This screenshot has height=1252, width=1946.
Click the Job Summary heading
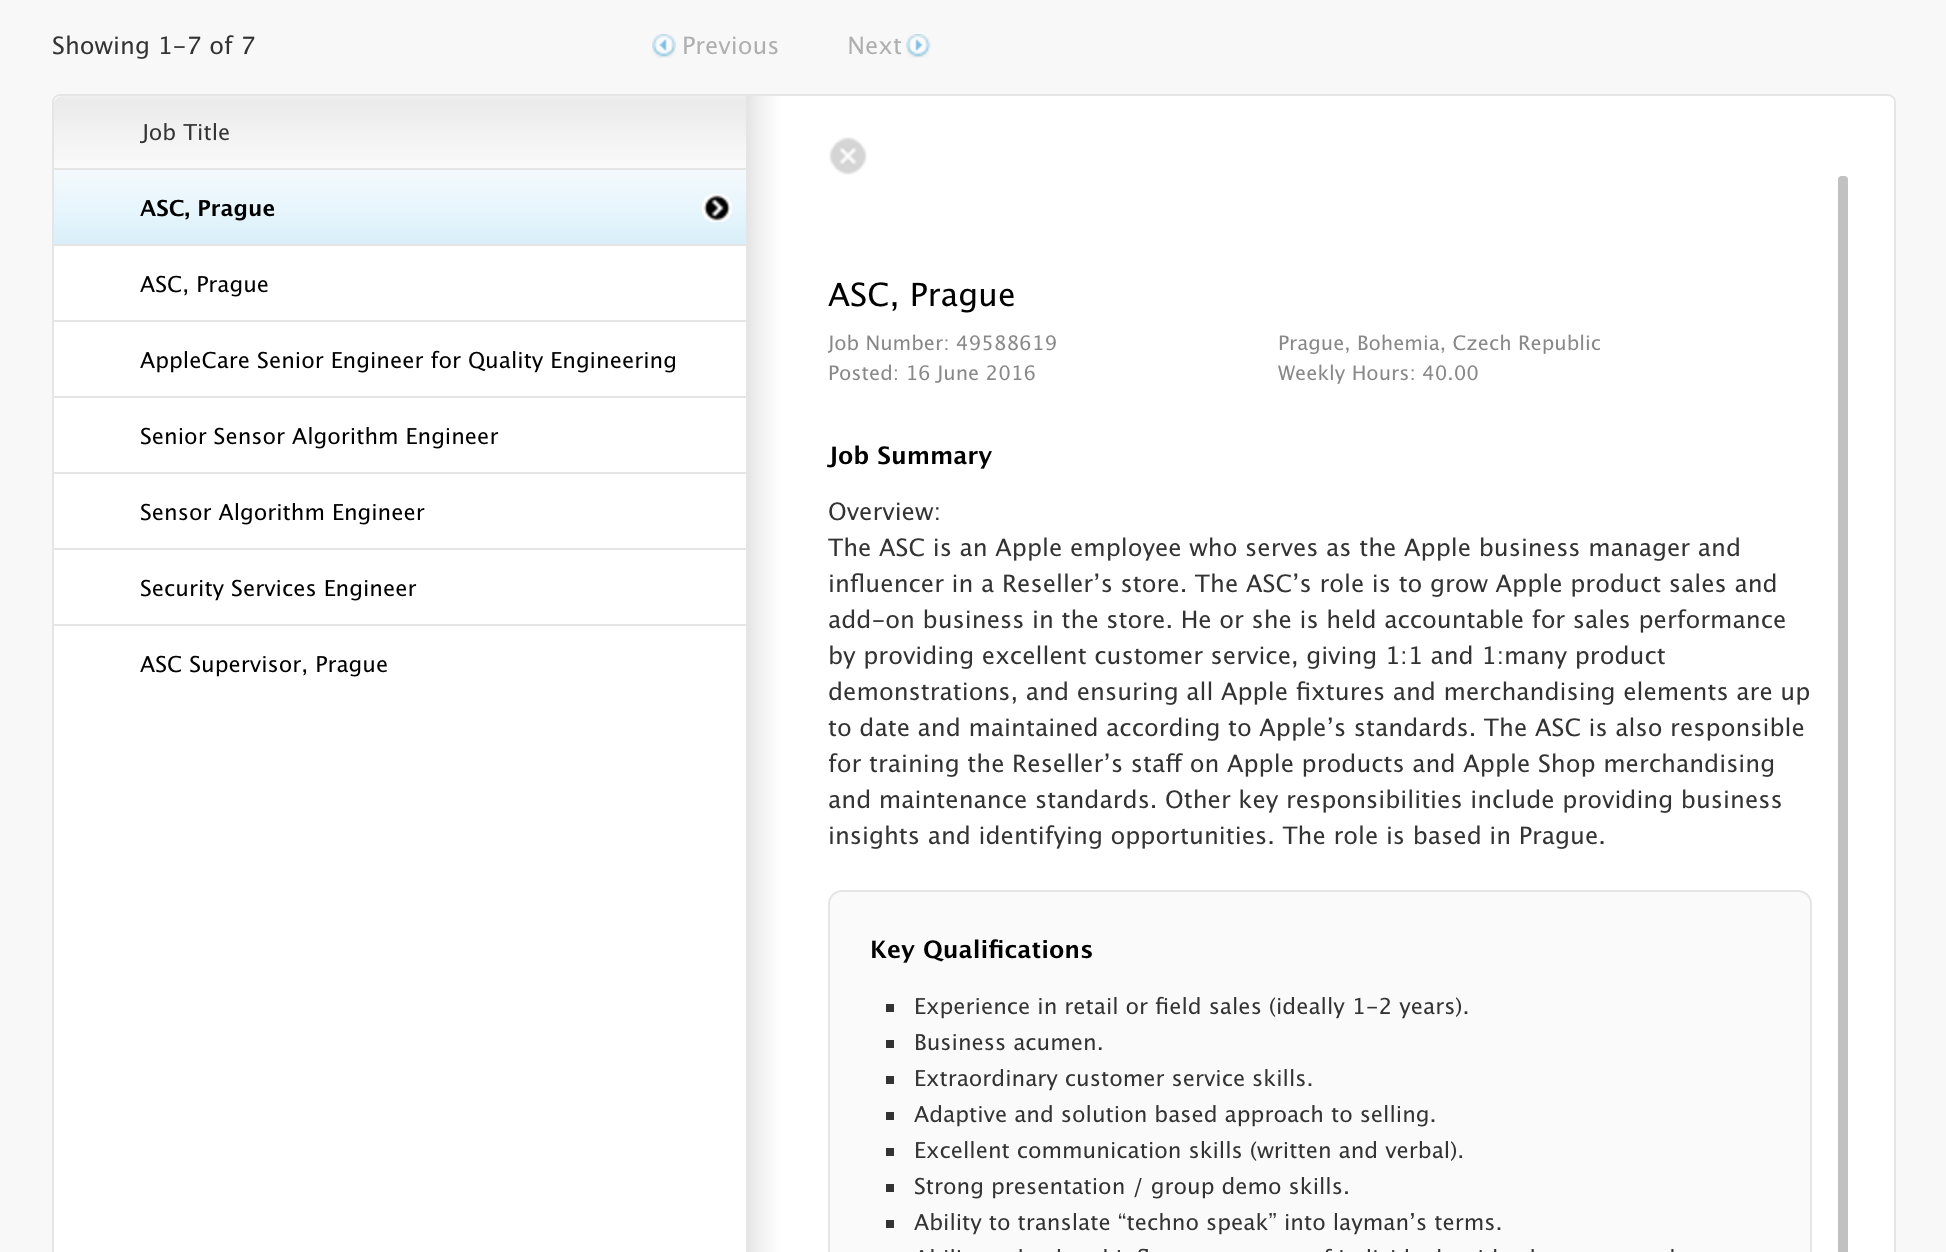(909, 456)
